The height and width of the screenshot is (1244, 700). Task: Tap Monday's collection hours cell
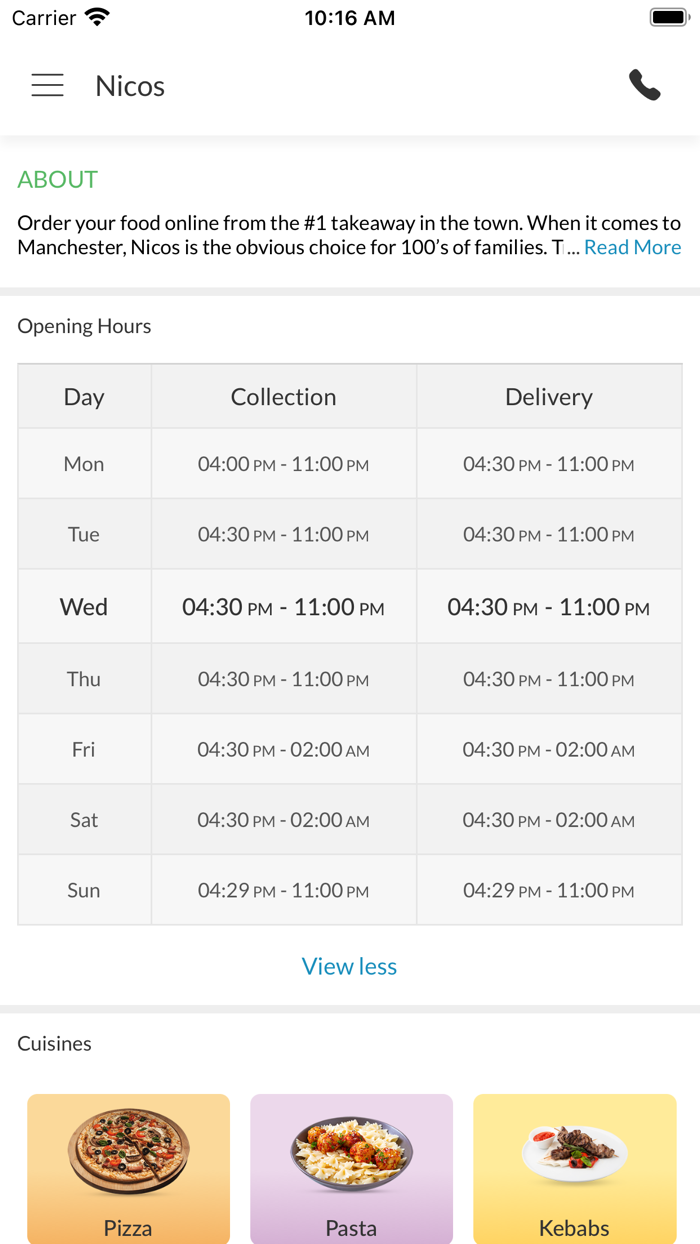click(x=283, y=464)
